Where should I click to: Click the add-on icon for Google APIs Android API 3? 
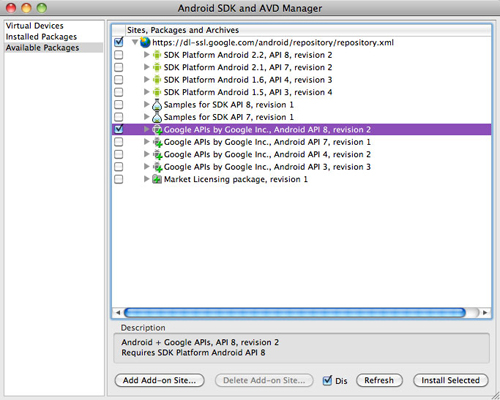coord(157,167)
